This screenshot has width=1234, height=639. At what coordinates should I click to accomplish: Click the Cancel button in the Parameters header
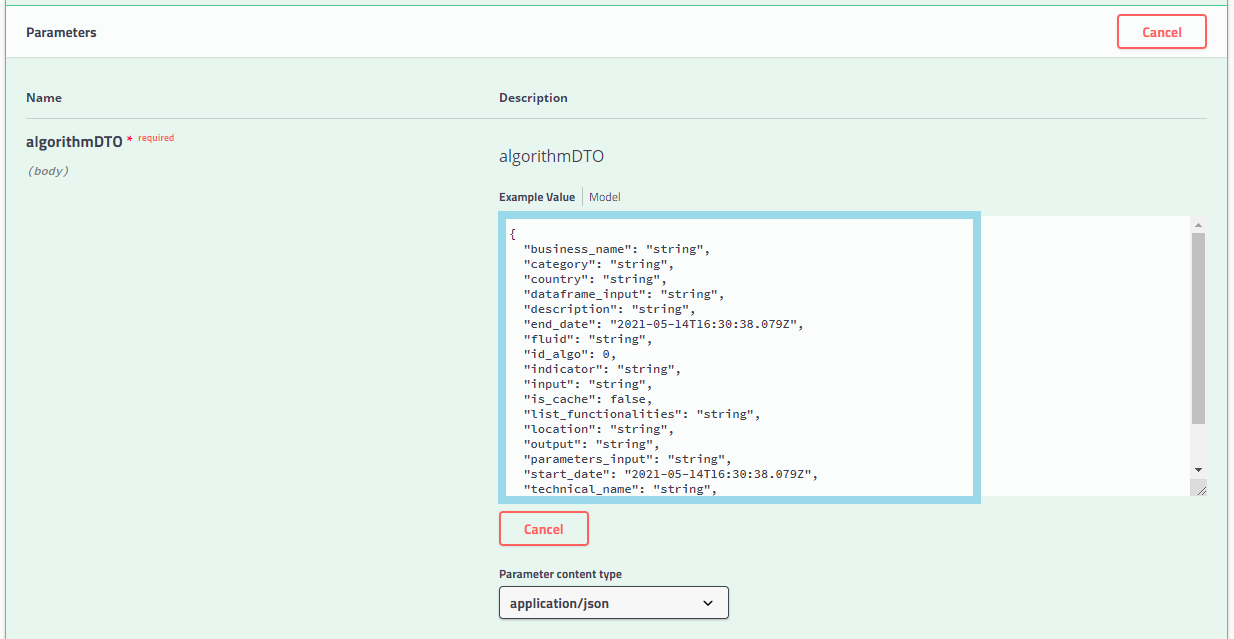pyautogui.click(x=1161, y=31)
